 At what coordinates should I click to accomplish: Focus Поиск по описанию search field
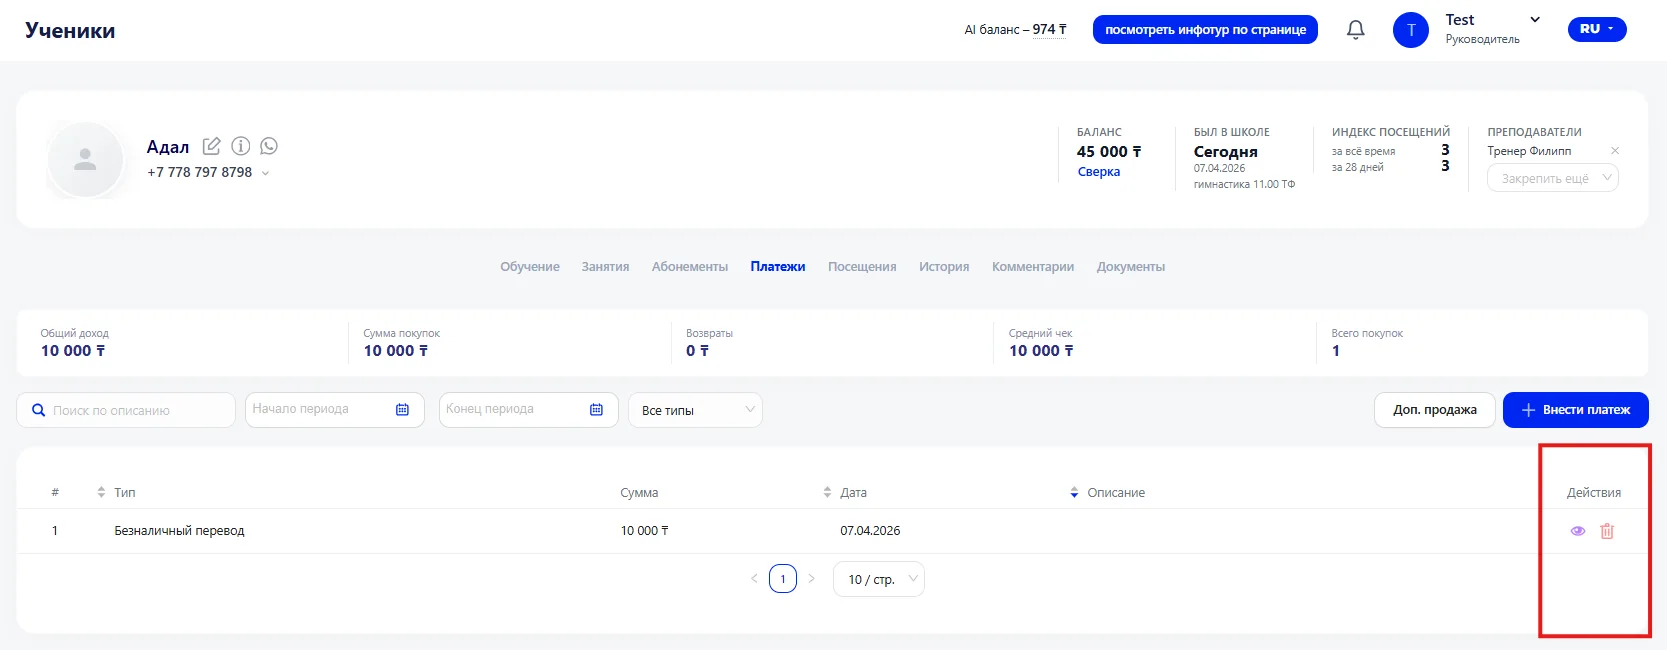126,410
